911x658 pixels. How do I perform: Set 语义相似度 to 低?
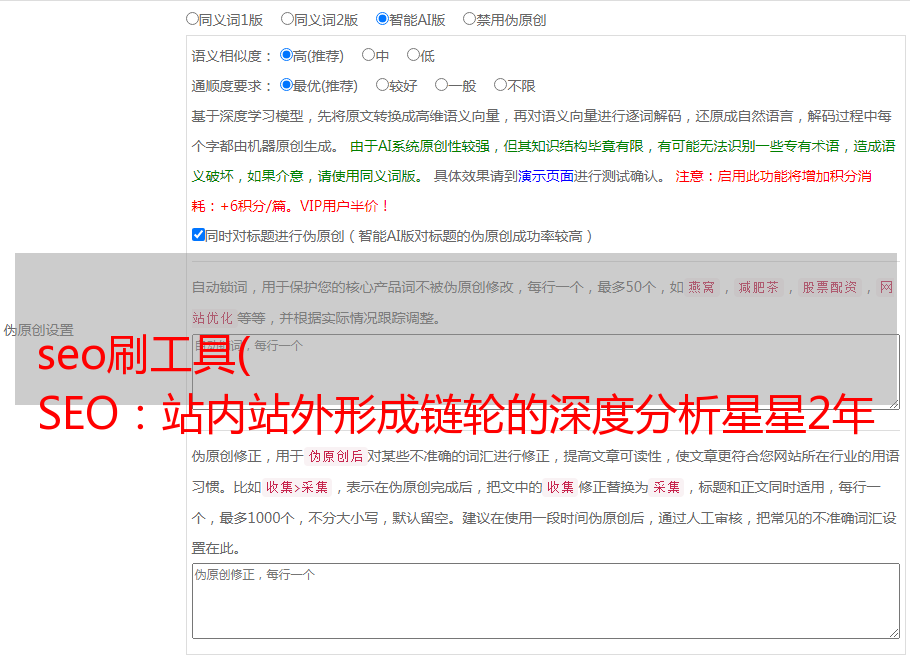pyautogui.click(x=413, y=55)
